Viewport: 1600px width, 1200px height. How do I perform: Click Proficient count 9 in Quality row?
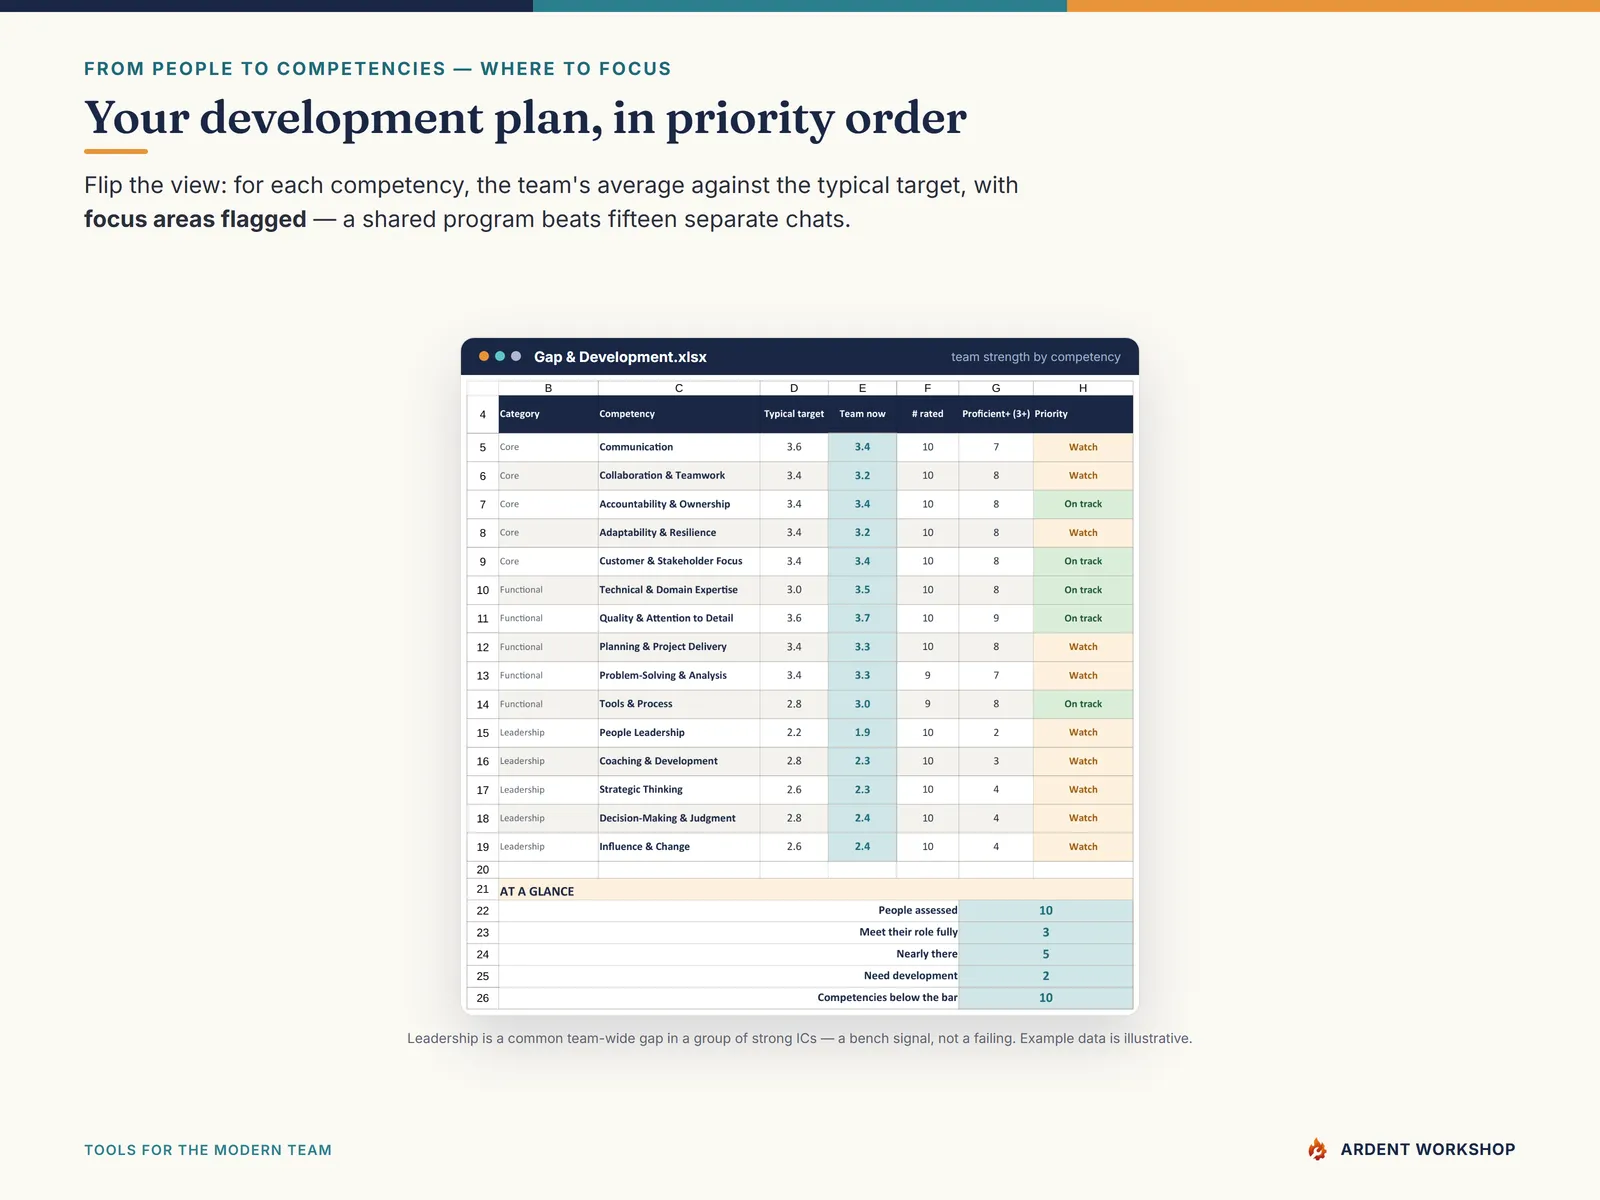click(x=996, y=618)
